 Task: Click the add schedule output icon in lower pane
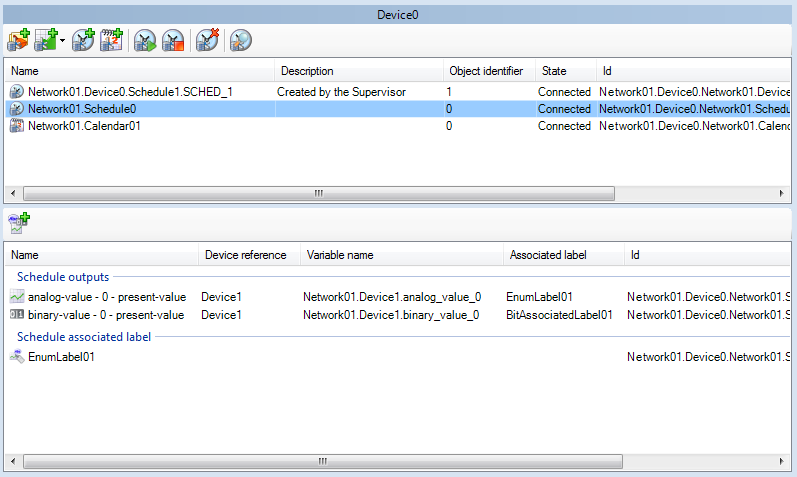[x=18, y=222]
